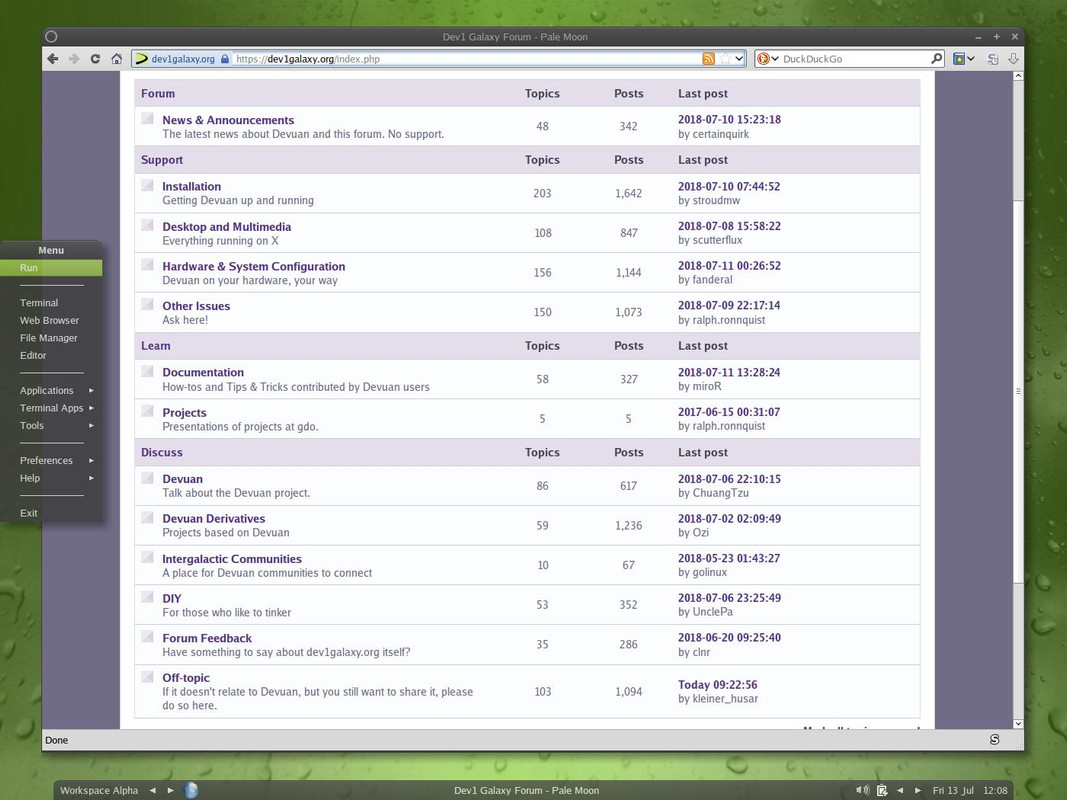This screenshot has width=1067, height=800.
Task: Click the page vertical scrollbar thumb
Action: [x=1018, y=391]
